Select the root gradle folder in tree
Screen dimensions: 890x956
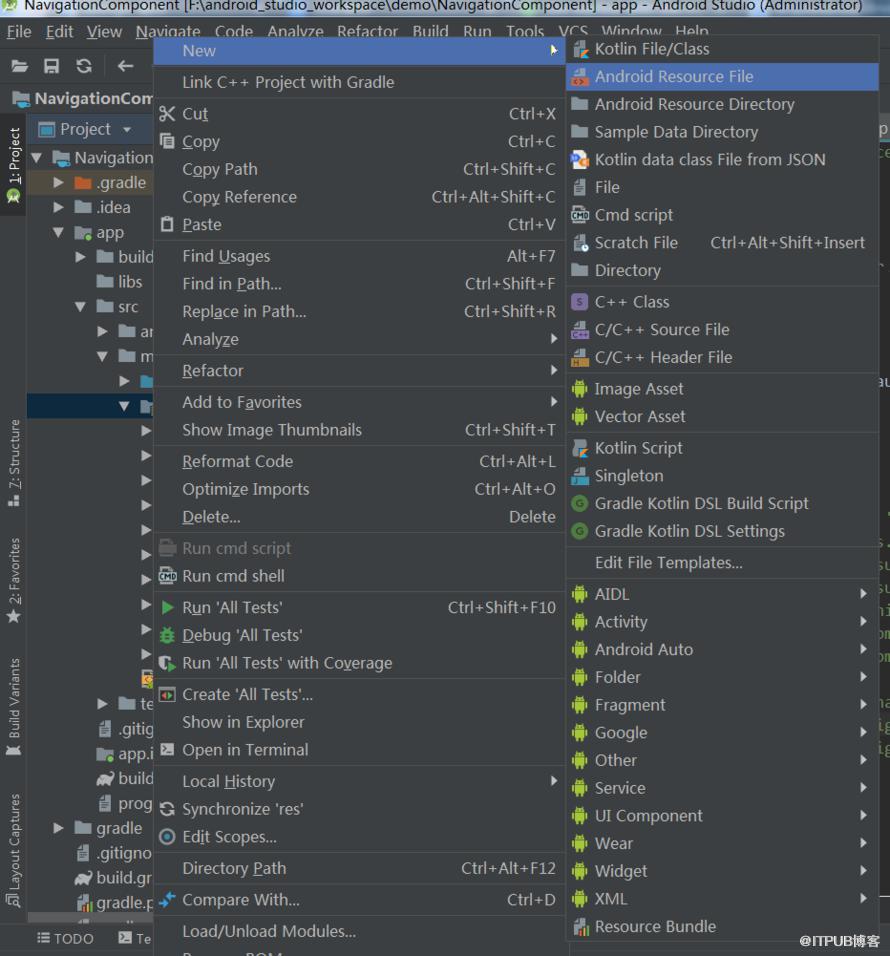[x=108, y=828]
